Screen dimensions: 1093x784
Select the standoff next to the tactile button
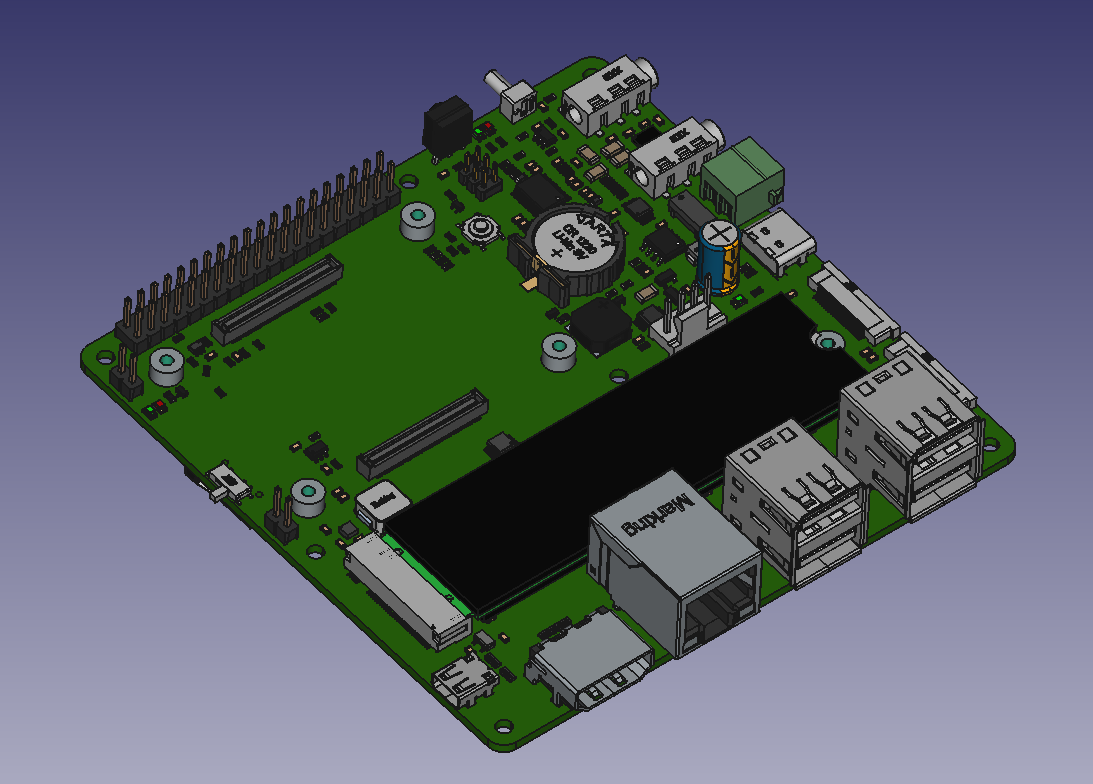pos(418,222)
